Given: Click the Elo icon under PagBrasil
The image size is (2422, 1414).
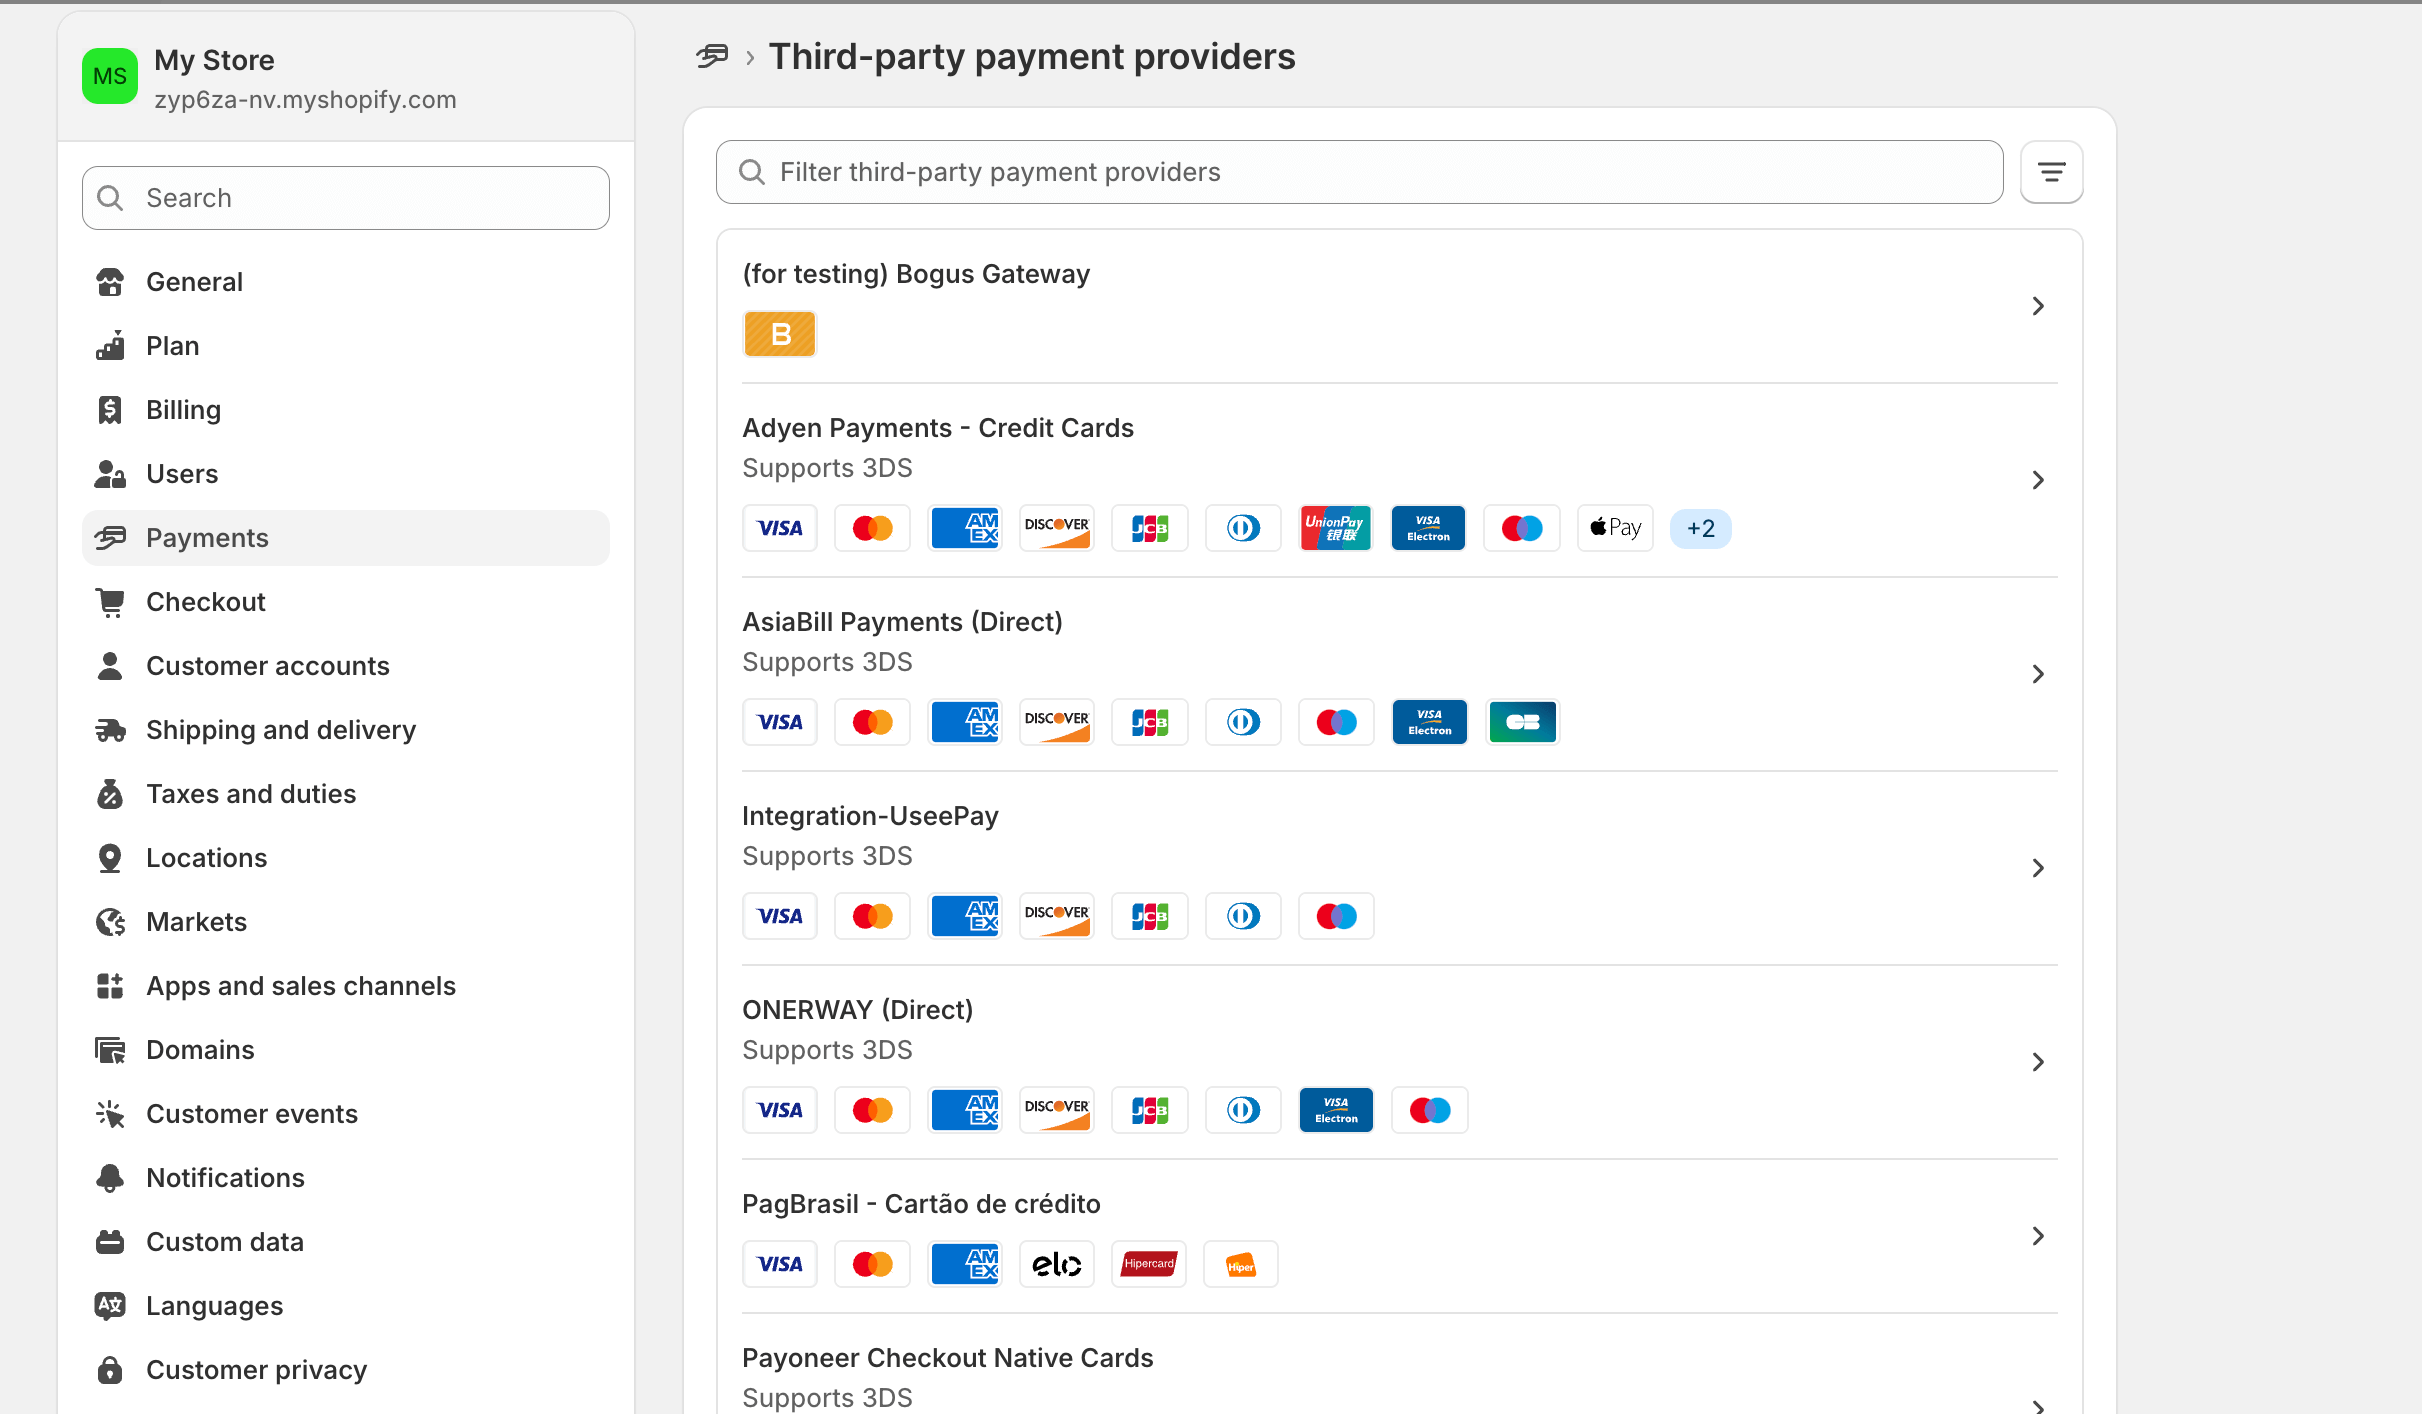Looking at the screenshot, I should point(1057,1264).
